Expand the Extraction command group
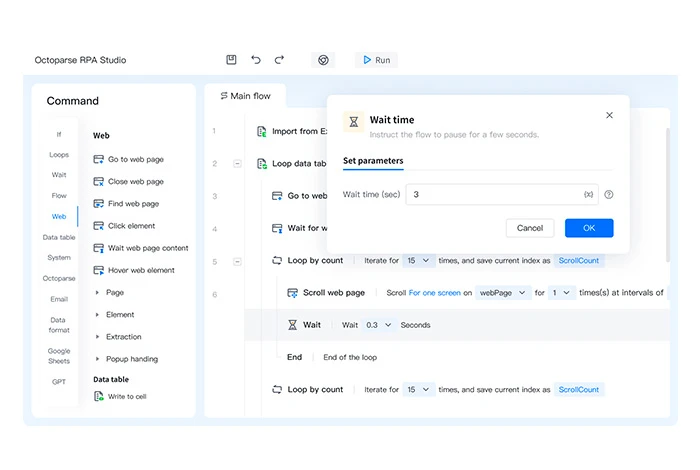The width and height of the screenshot is (700, 470). pyautogui.click(x=97, y=337)
